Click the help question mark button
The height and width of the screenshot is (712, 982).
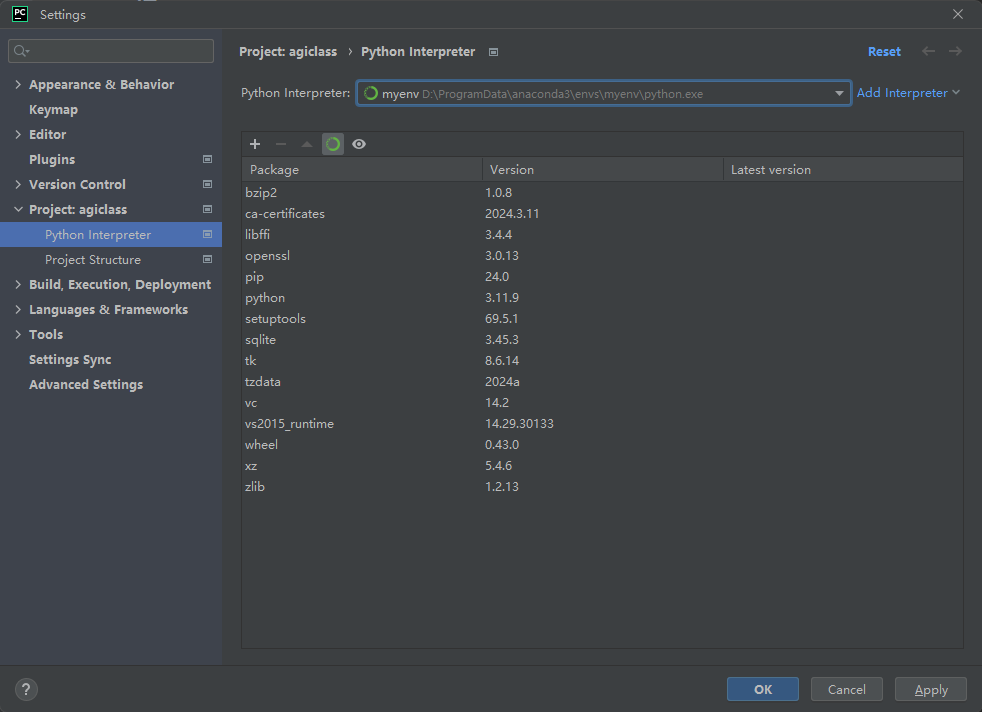click(x=26, y=689)
